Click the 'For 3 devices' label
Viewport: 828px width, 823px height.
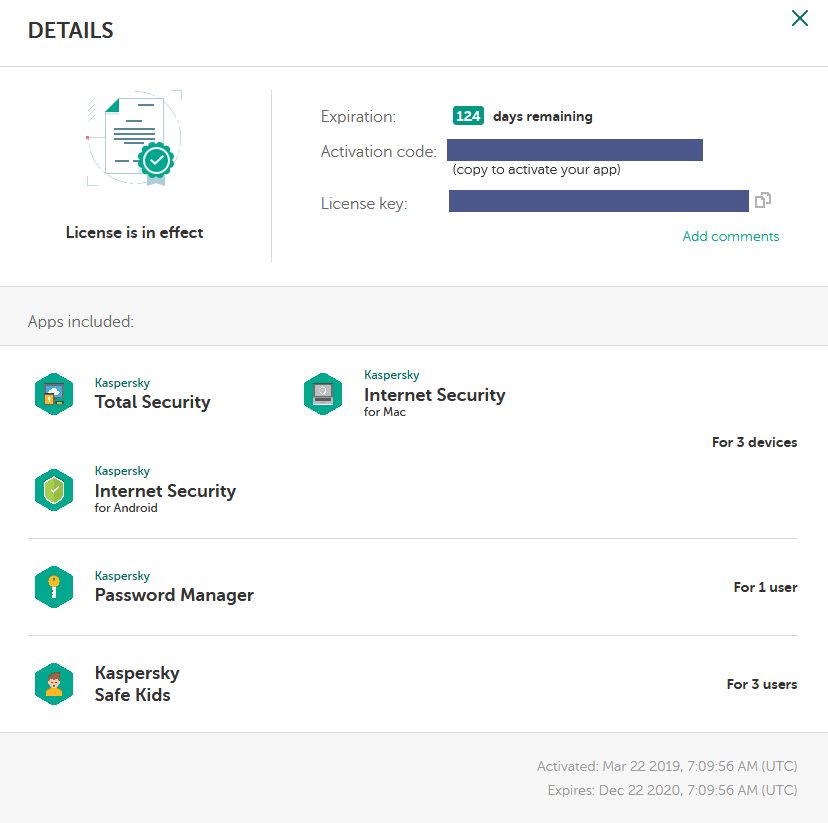point(754,442)
